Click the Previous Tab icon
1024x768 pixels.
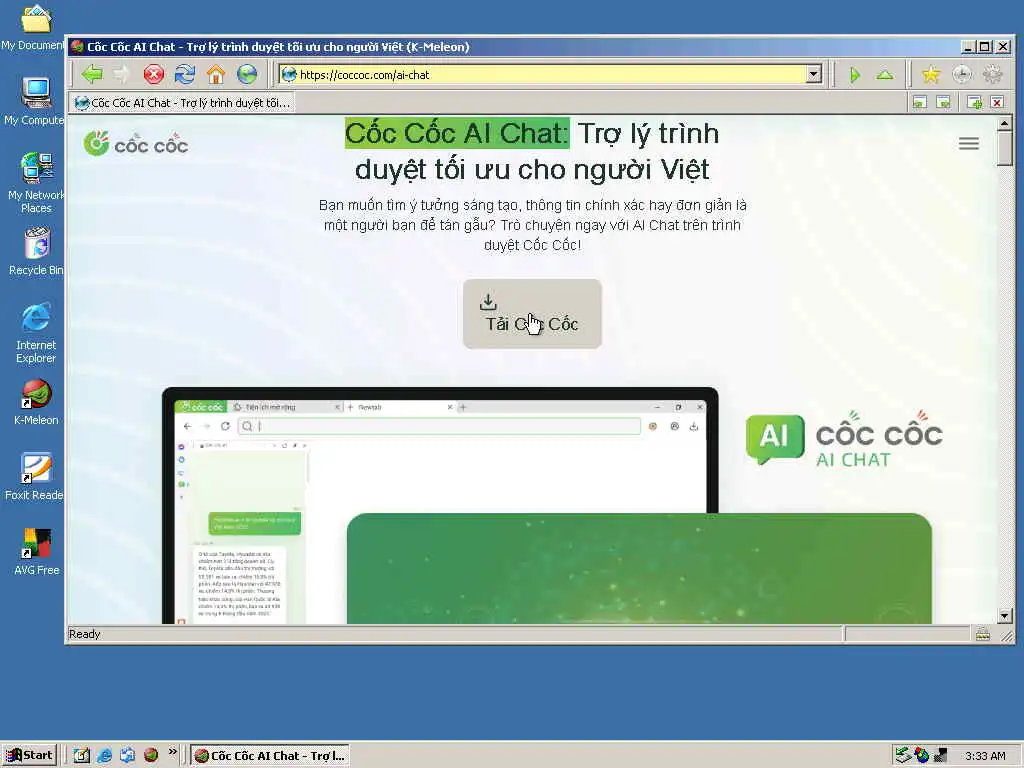920,103
